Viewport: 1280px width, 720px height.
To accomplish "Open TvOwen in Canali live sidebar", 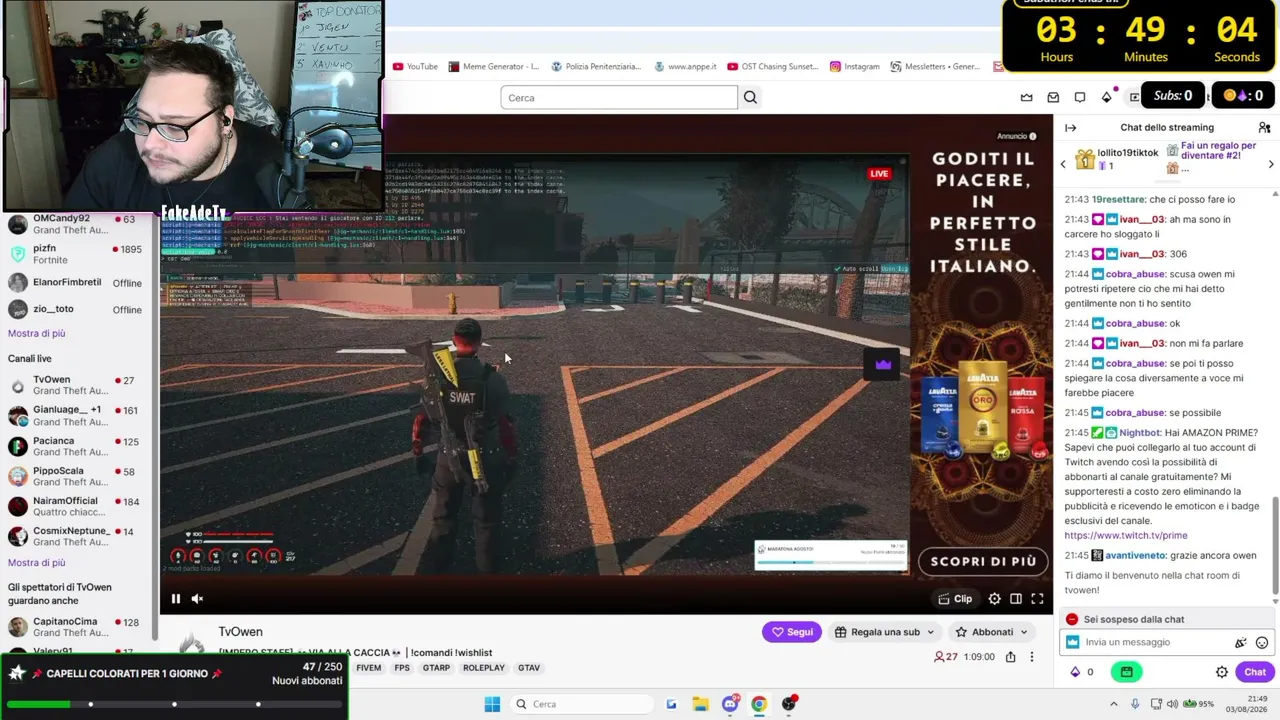I will [x=78, y=386].
